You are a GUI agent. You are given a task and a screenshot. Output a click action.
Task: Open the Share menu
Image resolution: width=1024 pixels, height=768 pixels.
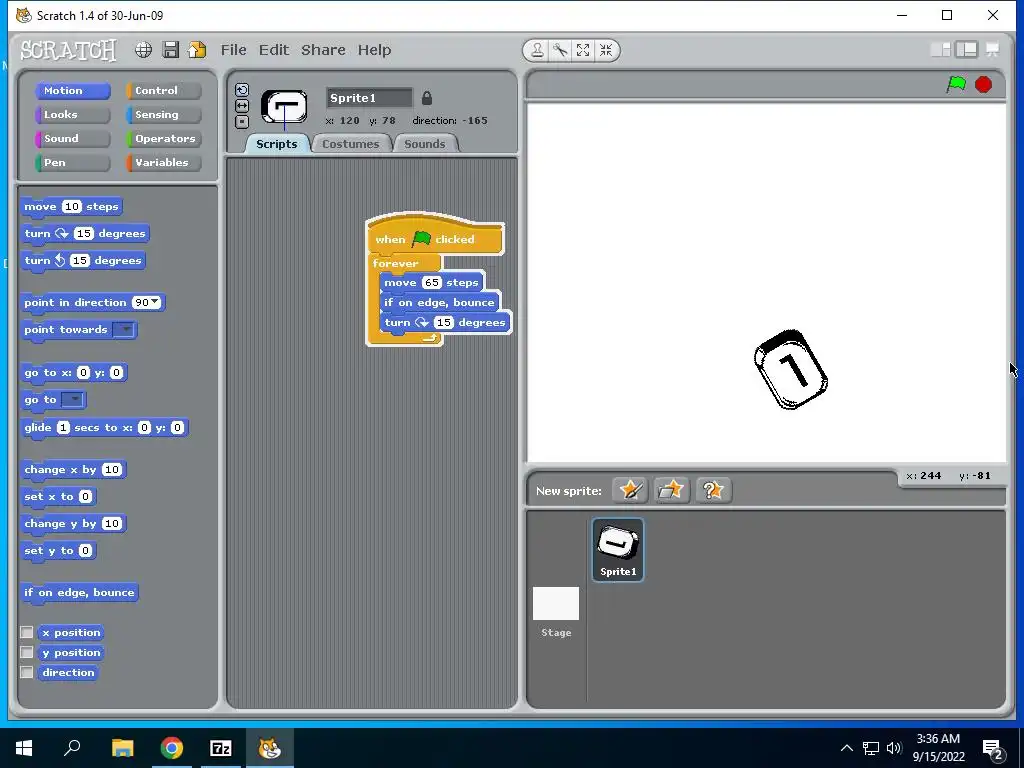point(323,50)
